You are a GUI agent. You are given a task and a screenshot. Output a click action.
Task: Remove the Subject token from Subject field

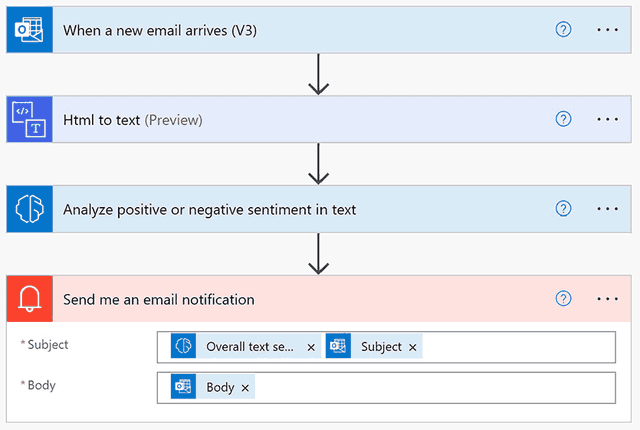(412, 347)
